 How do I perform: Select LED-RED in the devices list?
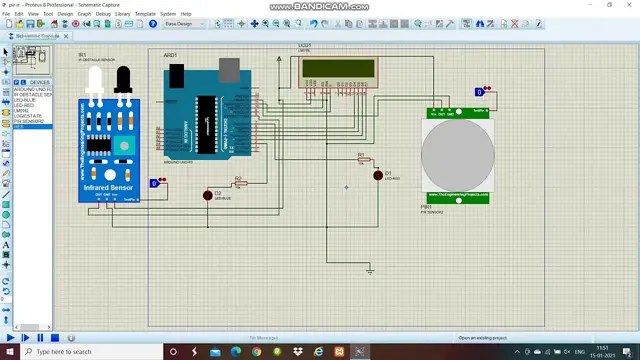pyautogui.click(x=32, y=105)
